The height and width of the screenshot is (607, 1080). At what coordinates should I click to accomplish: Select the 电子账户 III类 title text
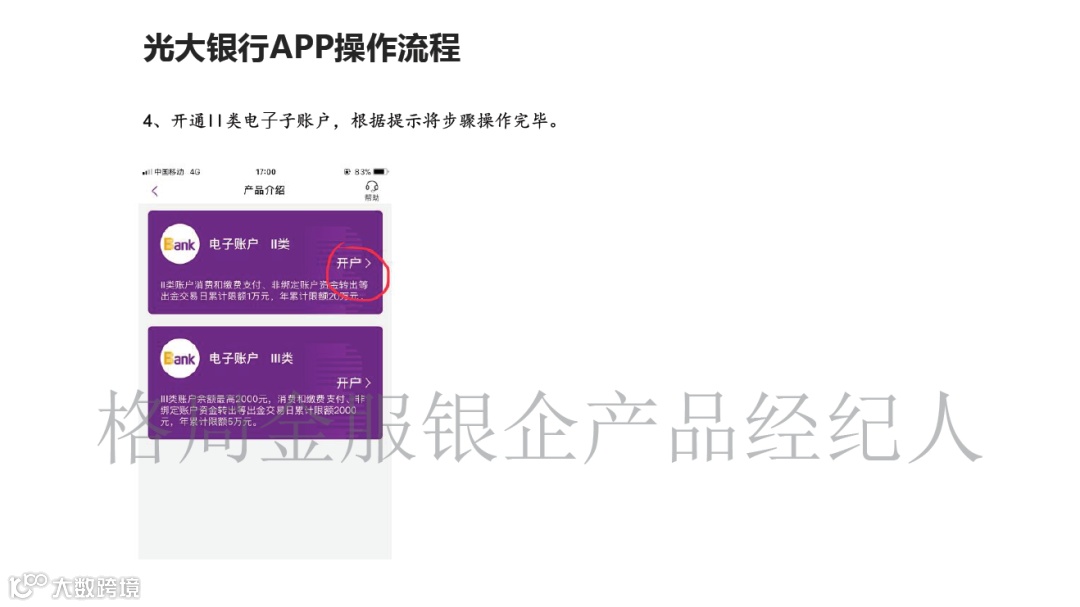point(251,358)
